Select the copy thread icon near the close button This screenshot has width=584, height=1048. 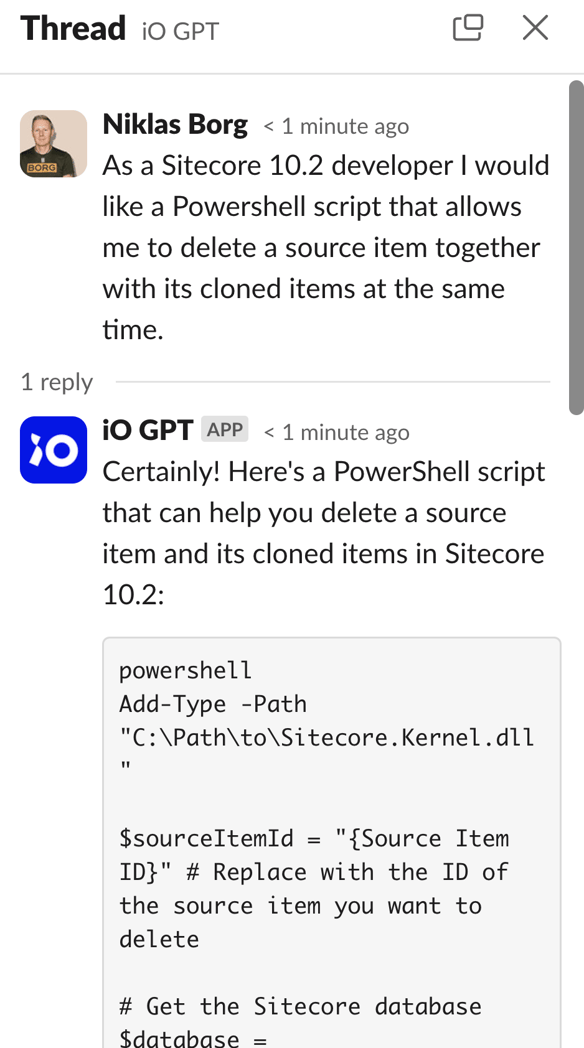click(x=467, y=28)
